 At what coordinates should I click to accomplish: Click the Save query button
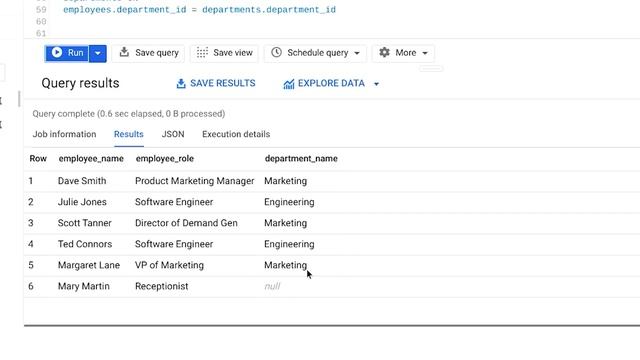(x=149, y=53)
